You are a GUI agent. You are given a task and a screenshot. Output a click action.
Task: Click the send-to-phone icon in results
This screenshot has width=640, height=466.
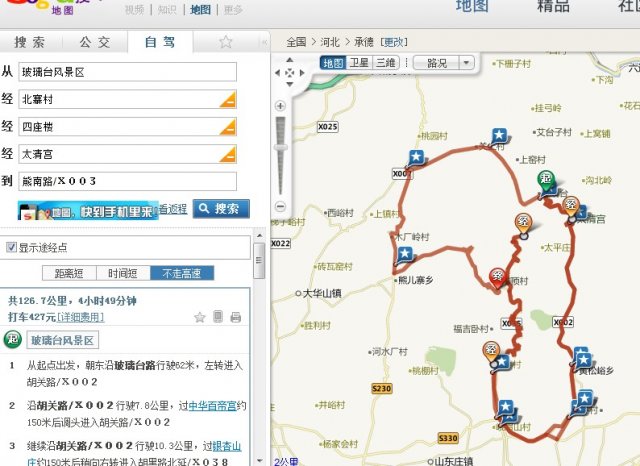[218, 317]
